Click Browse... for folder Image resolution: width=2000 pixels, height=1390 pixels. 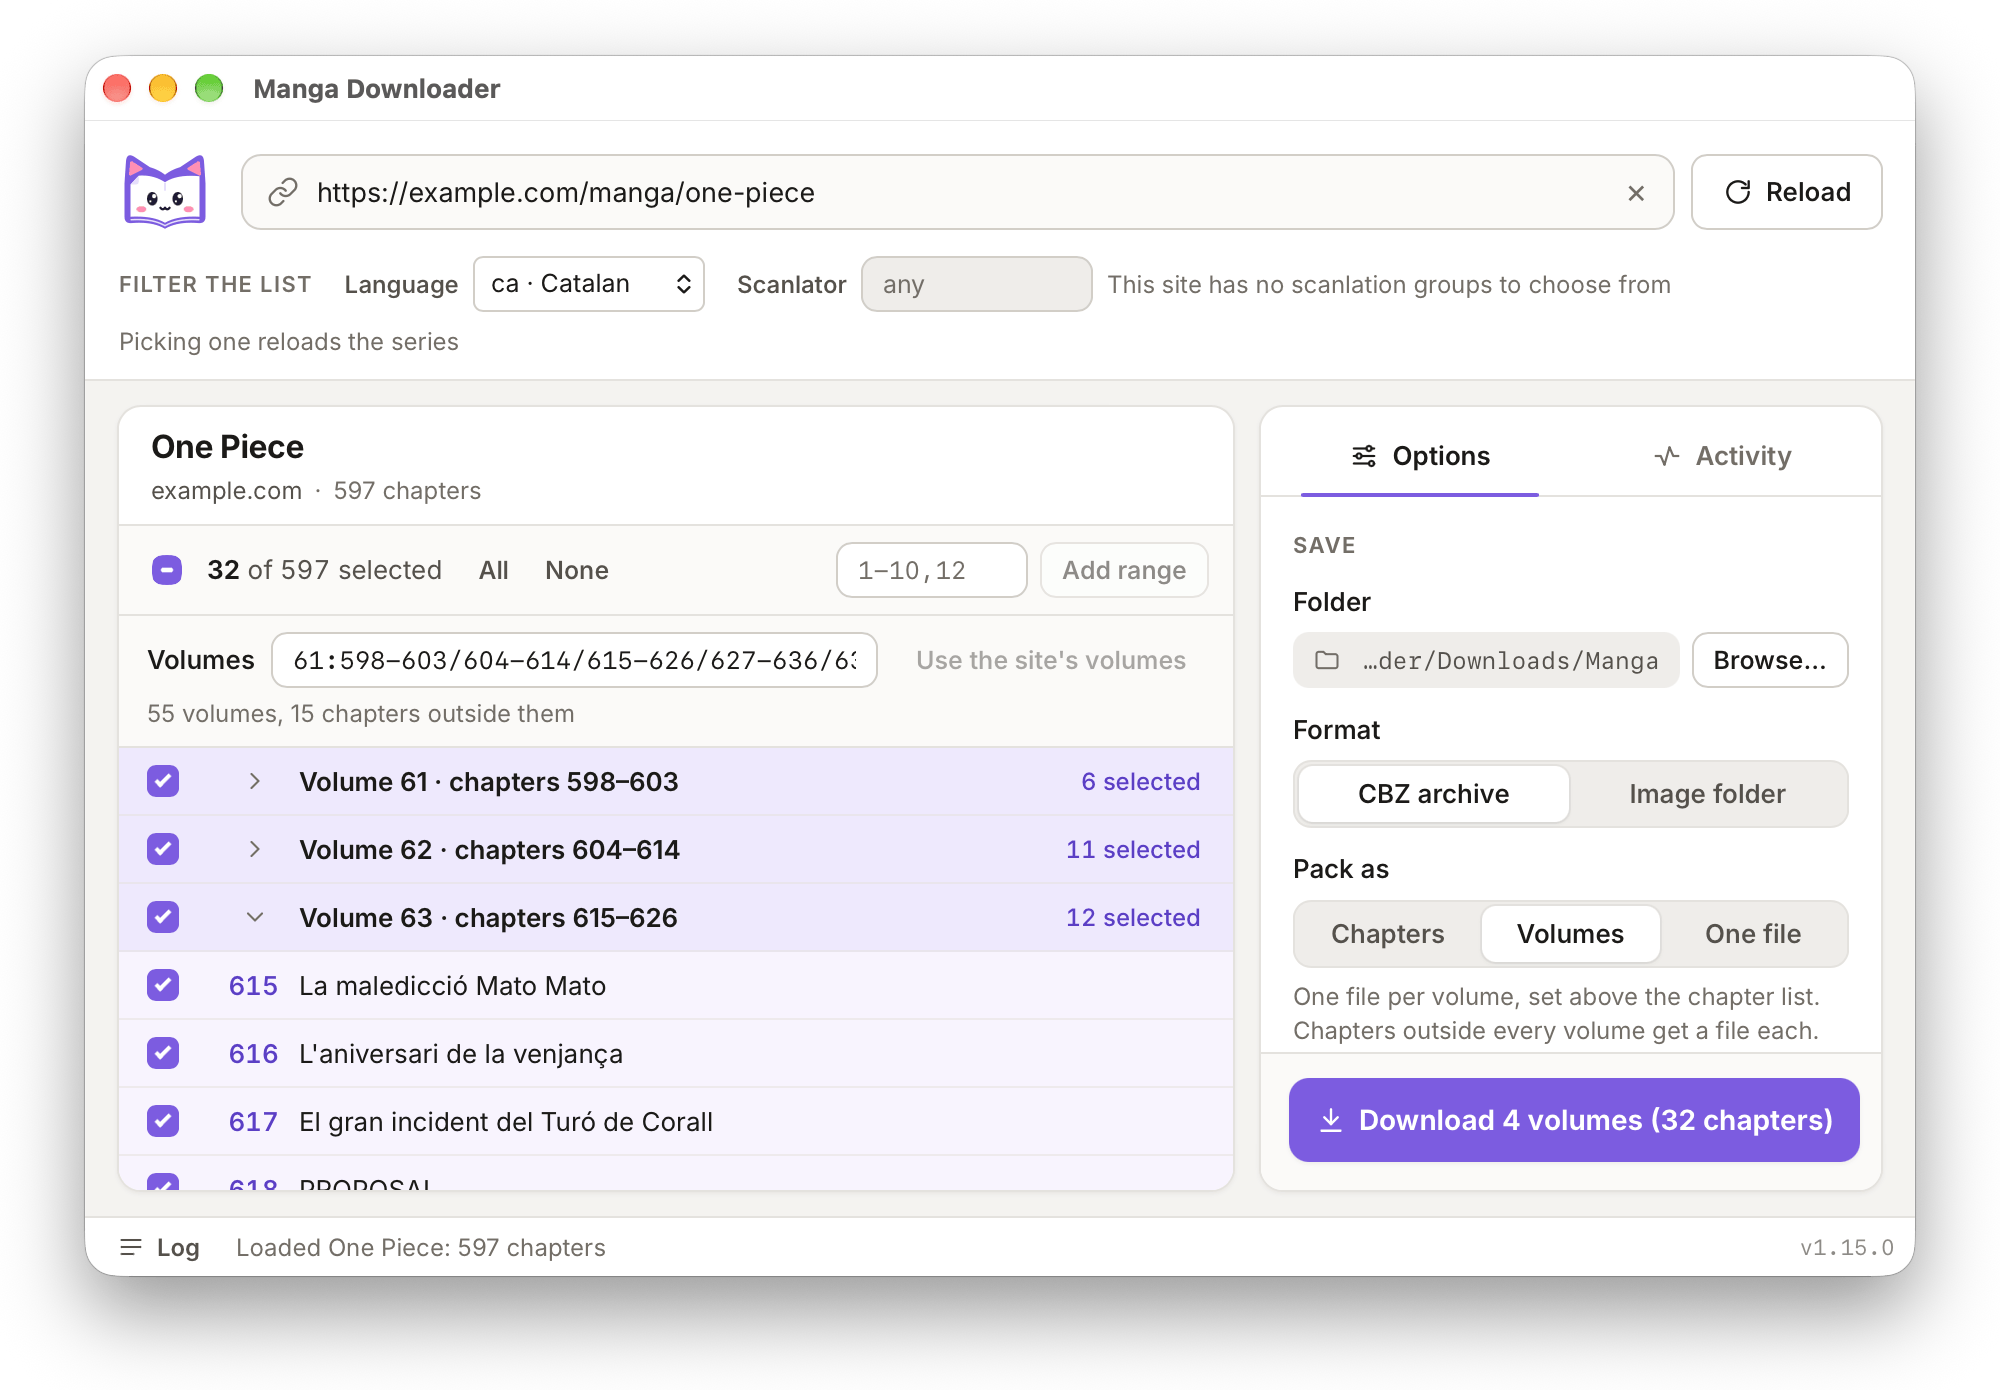[1770, 660]
